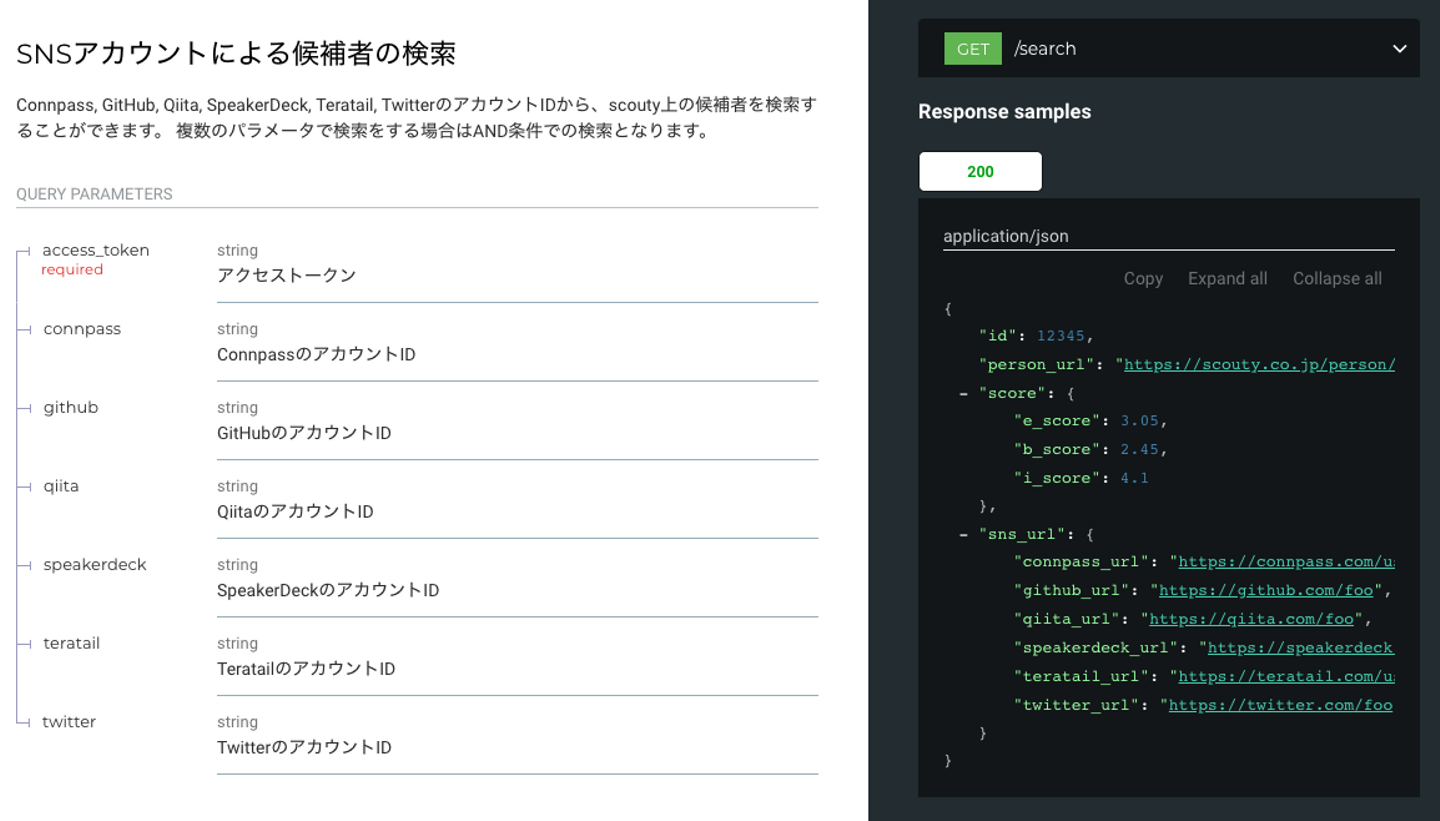Image resolution: width=1440 pixels, height=821 pixels.
Task: Open the scouty person_url link
Action: (1258, 365)
